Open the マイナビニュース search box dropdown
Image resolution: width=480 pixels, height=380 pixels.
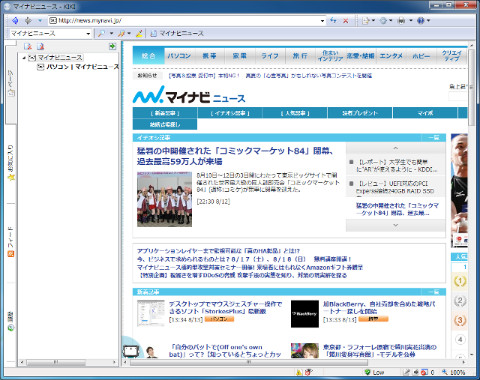pos(88,34)
